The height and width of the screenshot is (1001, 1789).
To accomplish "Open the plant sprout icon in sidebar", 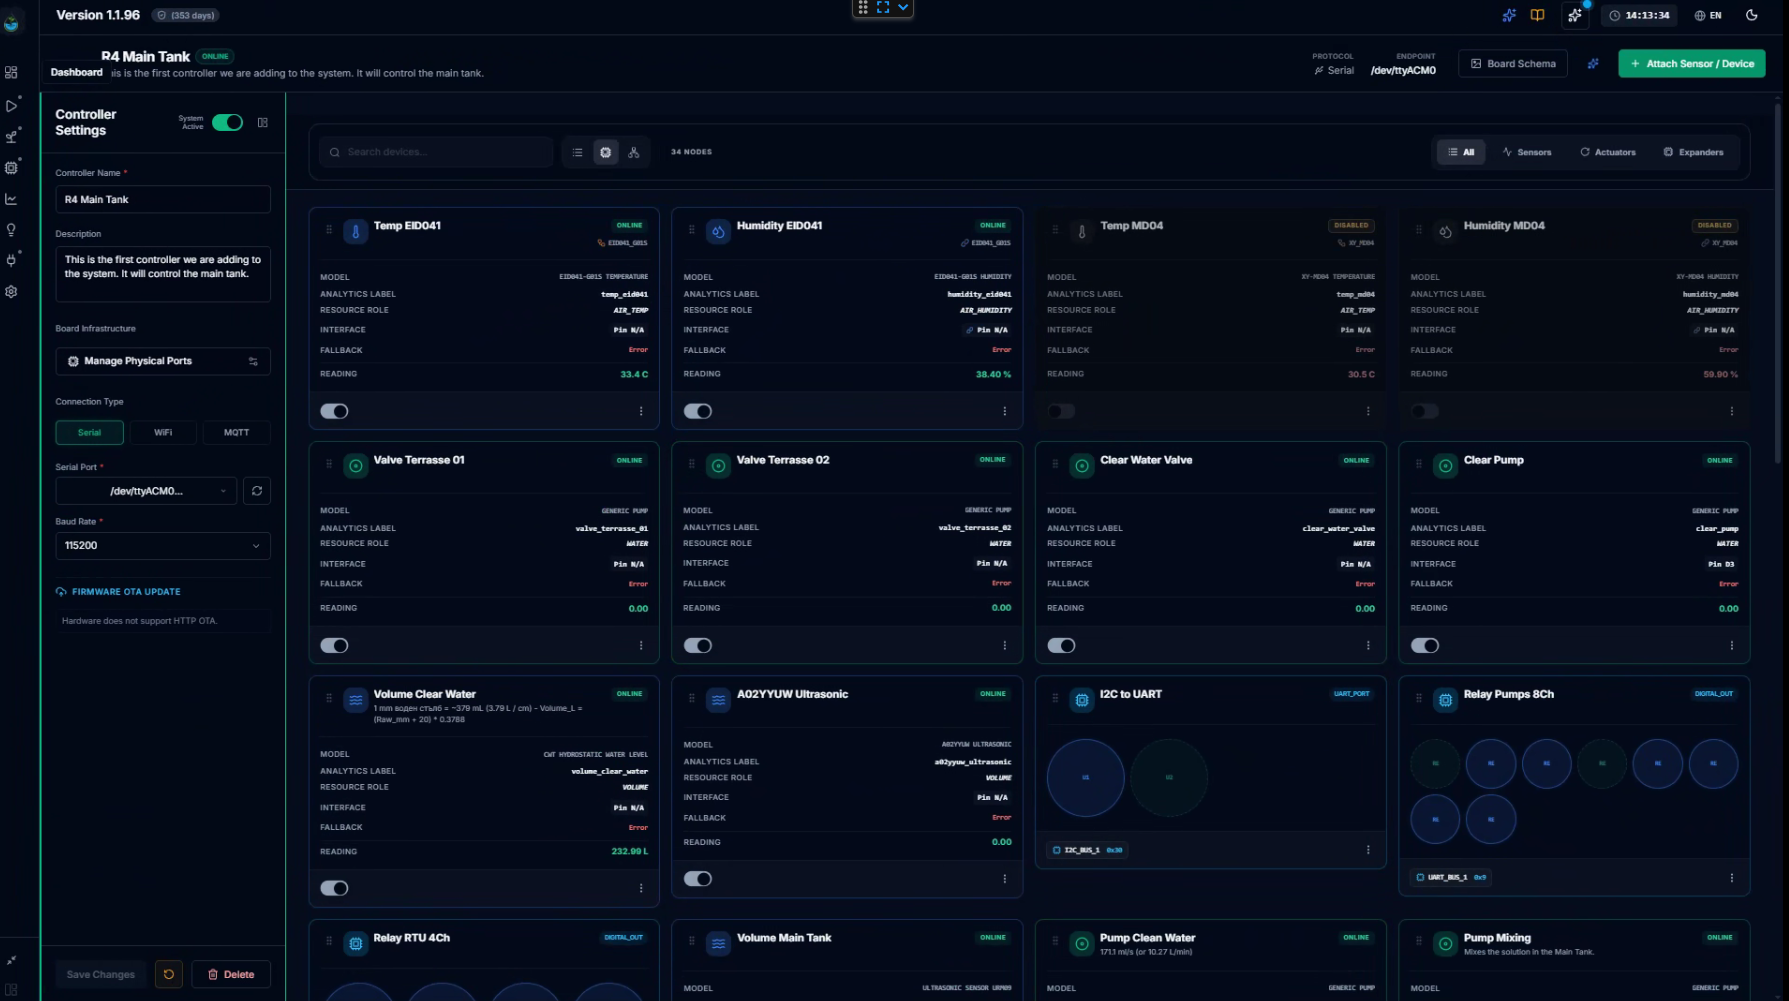I will coord(11,136).
